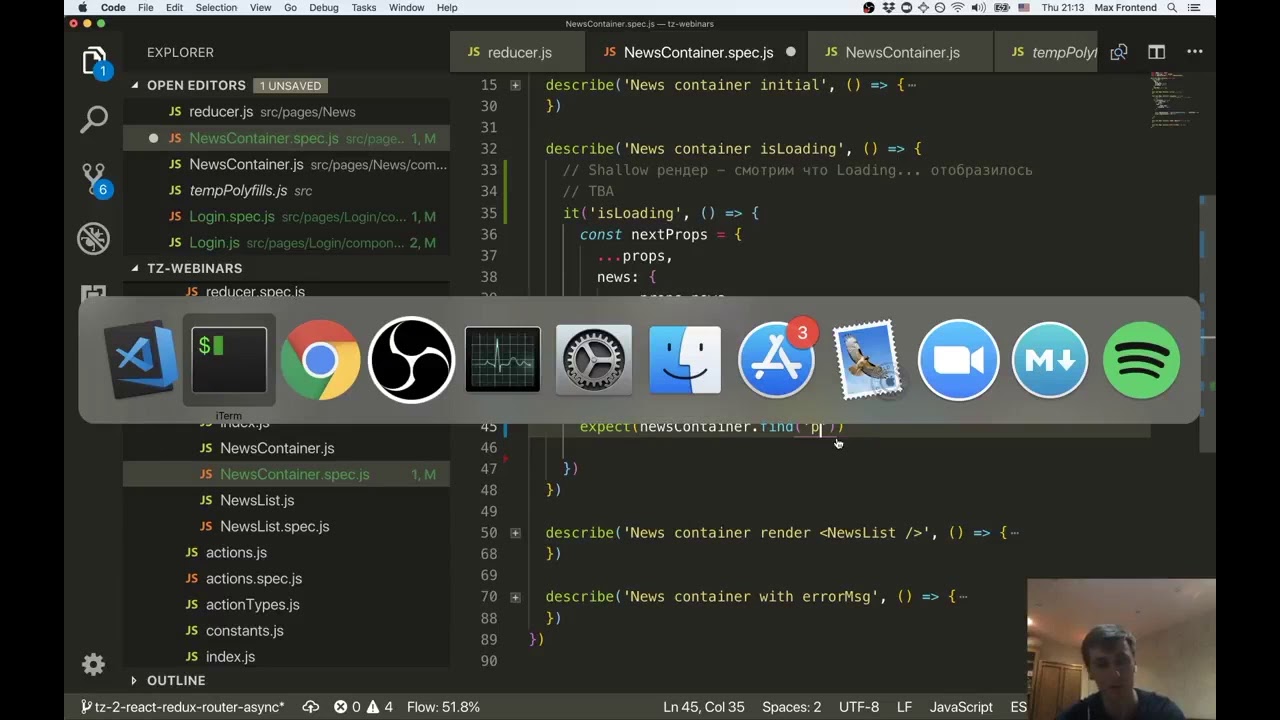Click Ln 45, Col 35 status item
The width and height of the screenshot is (1280, 720).
[704, 707]
